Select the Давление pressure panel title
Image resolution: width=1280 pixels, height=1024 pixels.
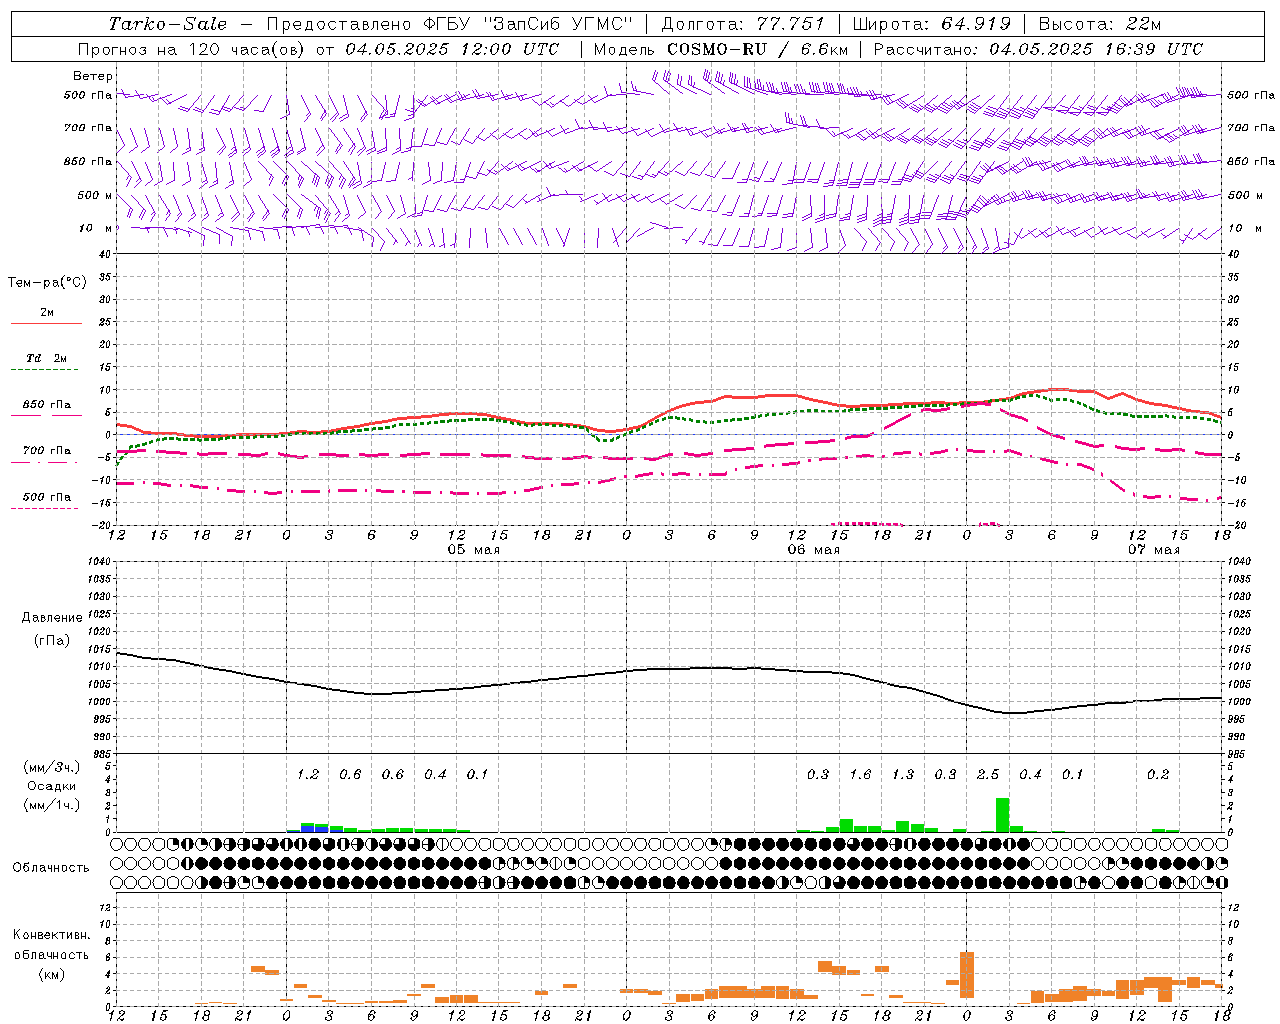pyautogui.click(x=52, y=618)
